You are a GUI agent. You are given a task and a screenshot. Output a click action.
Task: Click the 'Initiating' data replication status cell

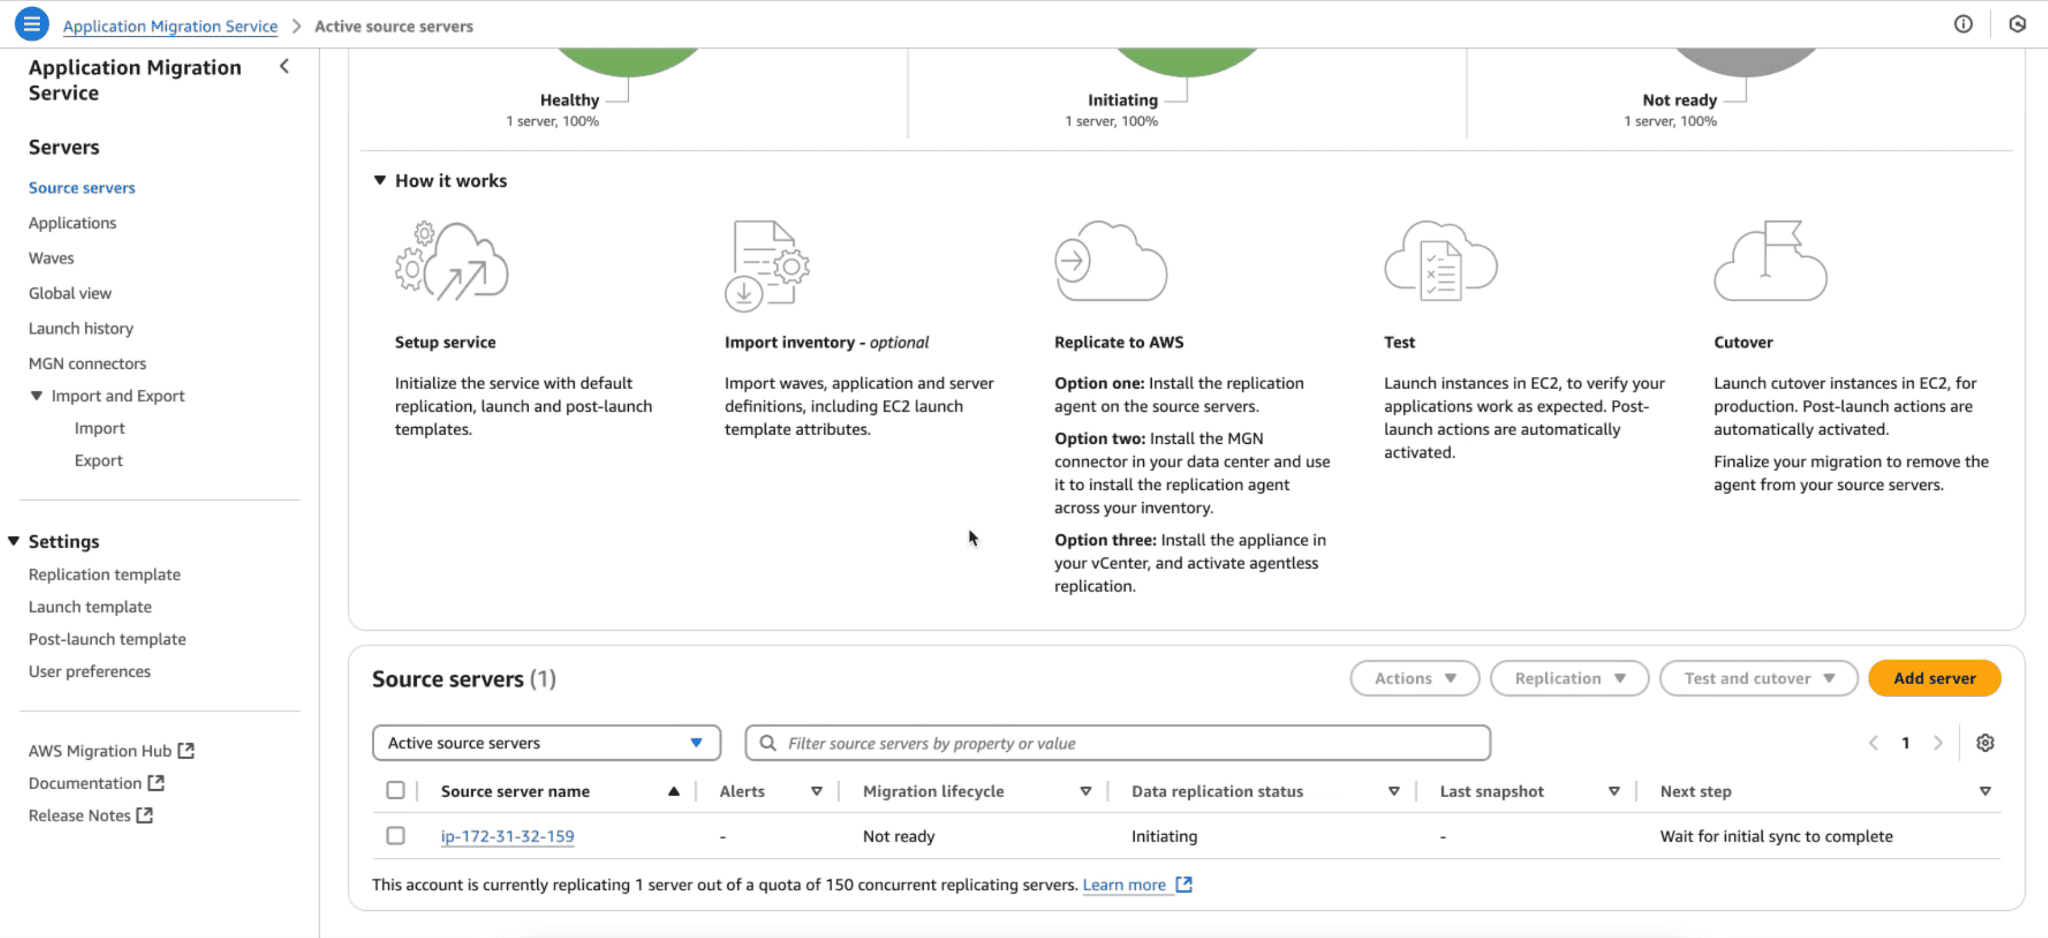point(1164,836)
